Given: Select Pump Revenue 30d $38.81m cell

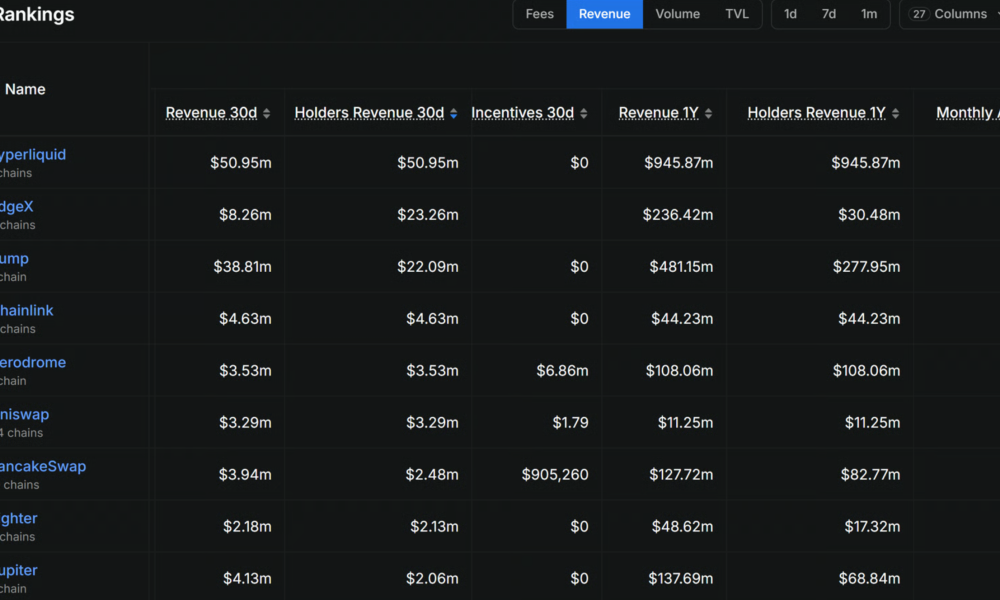Looking at the screenshot, I should pyautogui.click(x=242, y=267).
